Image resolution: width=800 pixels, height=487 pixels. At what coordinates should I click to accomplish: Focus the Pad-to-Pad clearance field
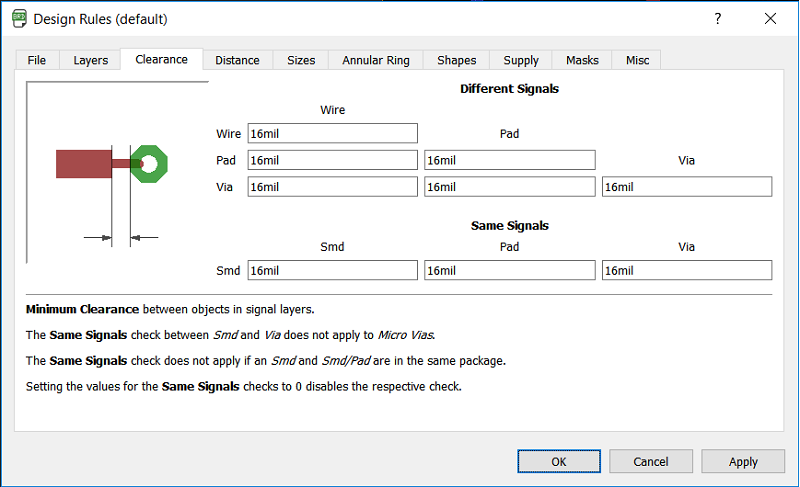(510, 160)
